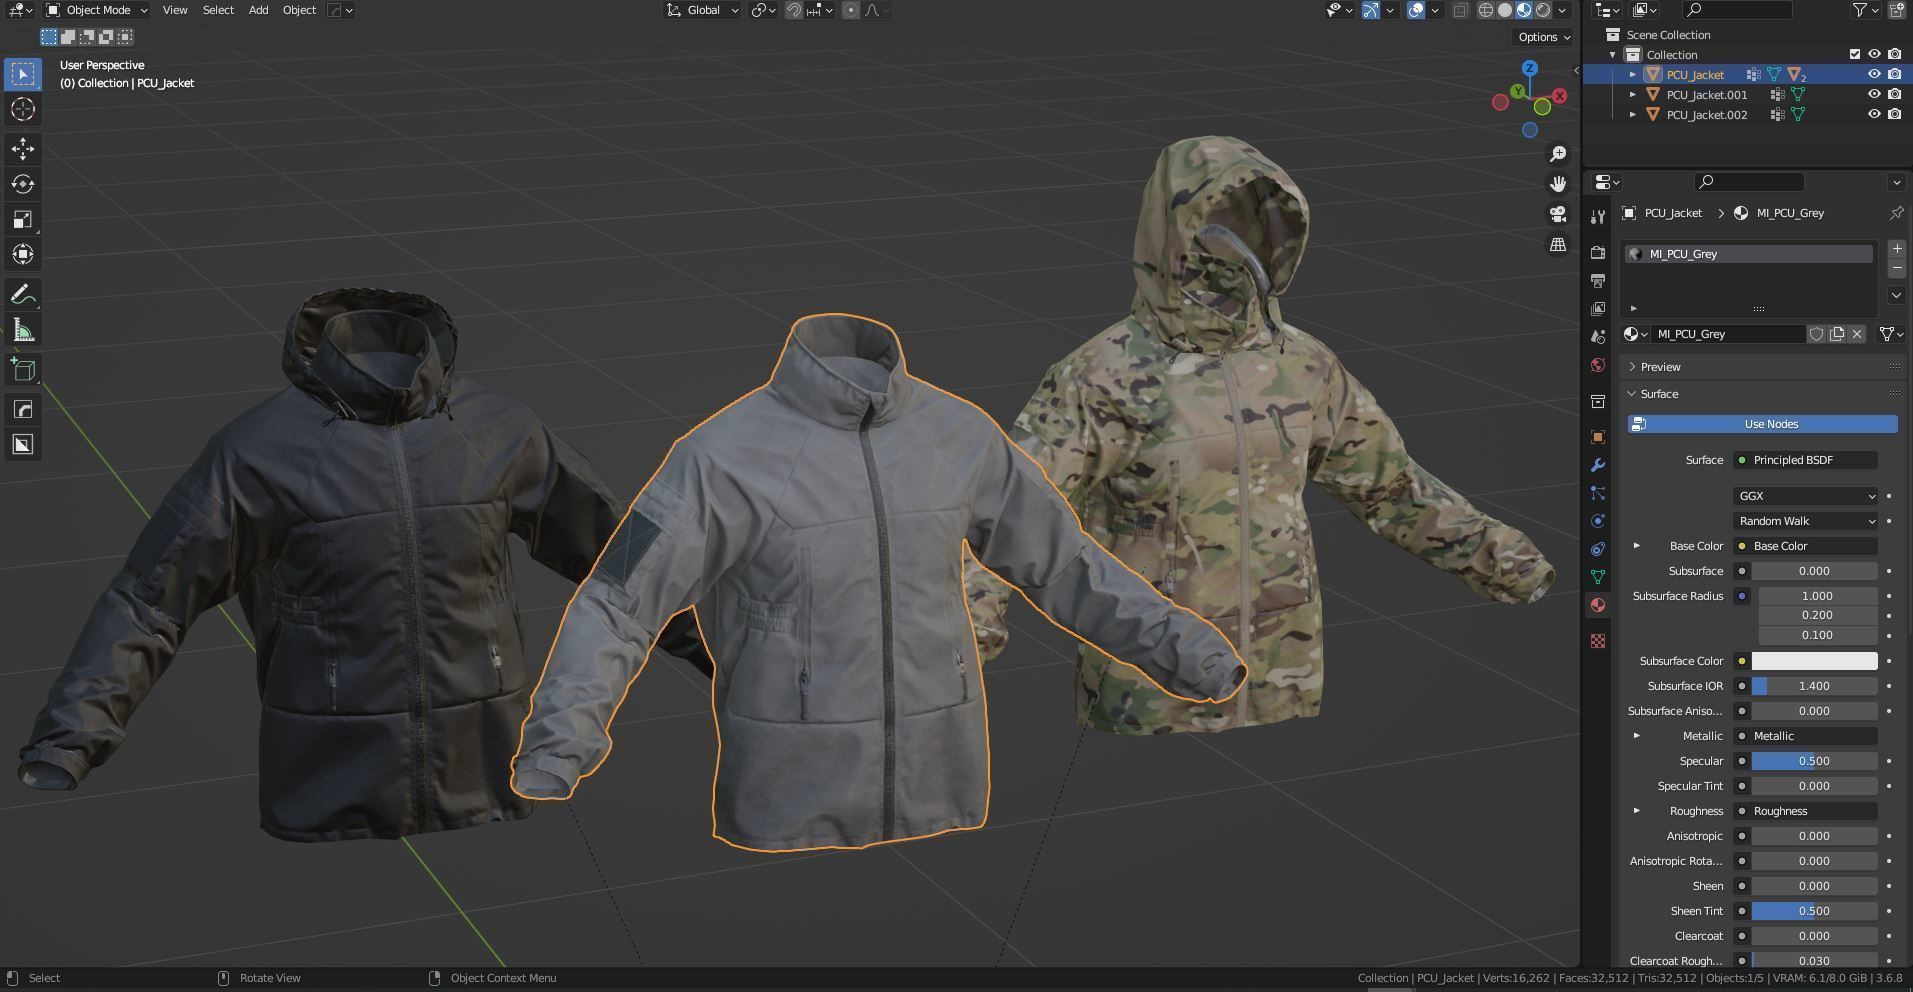The height and width of the screenshot is (992, 1913).
Task: Click the Z axis on navigation gizmo
Action: coord(1529,68)
